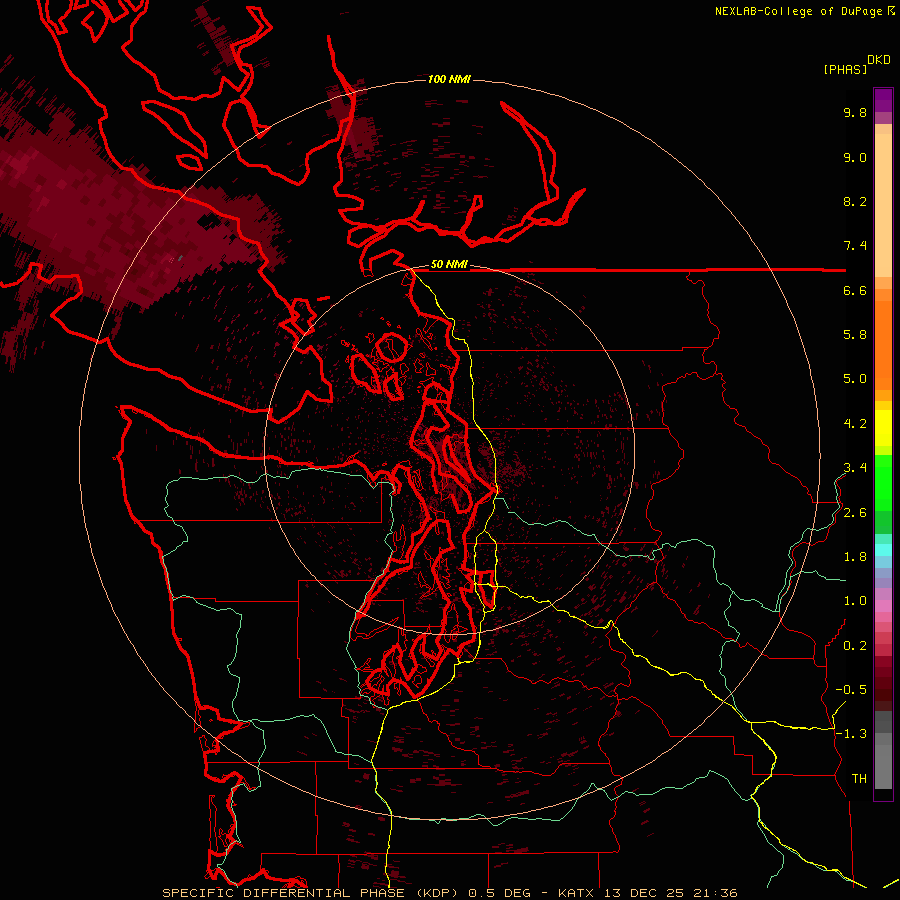The width and height of the screenshot is (900, 900).
Task: Pick the yellow band near 4.2
Action: (x=883, y=428)
